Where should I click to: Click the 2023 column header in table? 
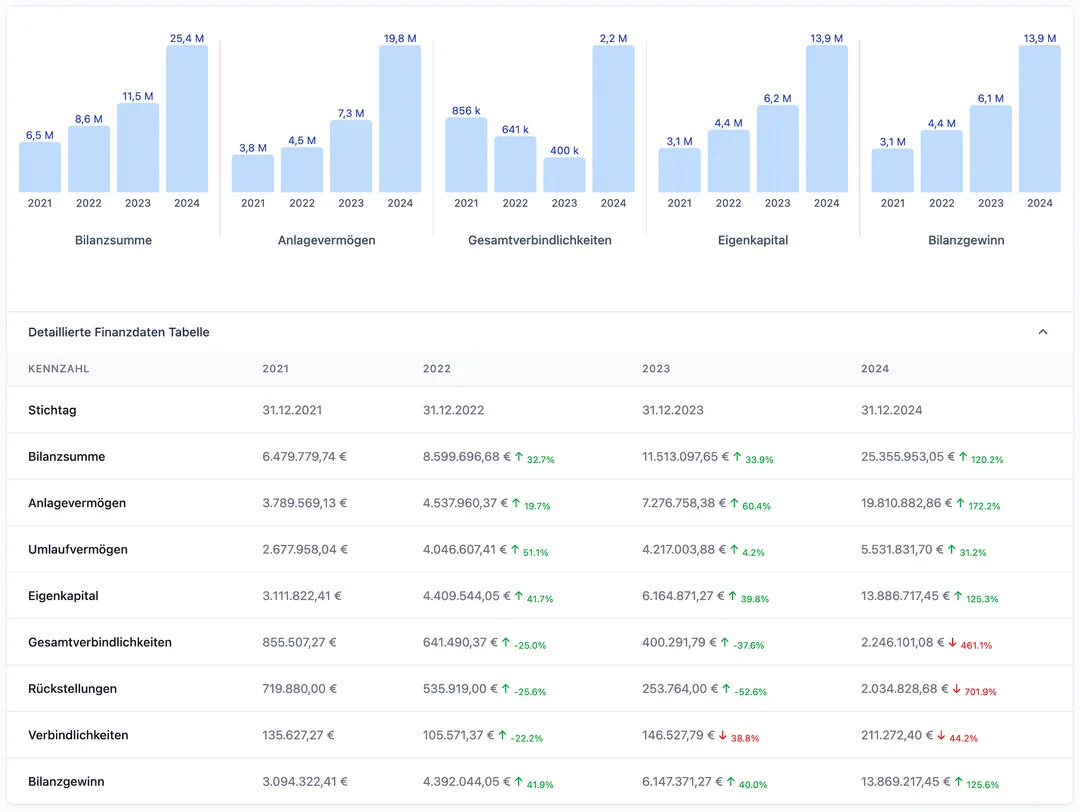655,369
